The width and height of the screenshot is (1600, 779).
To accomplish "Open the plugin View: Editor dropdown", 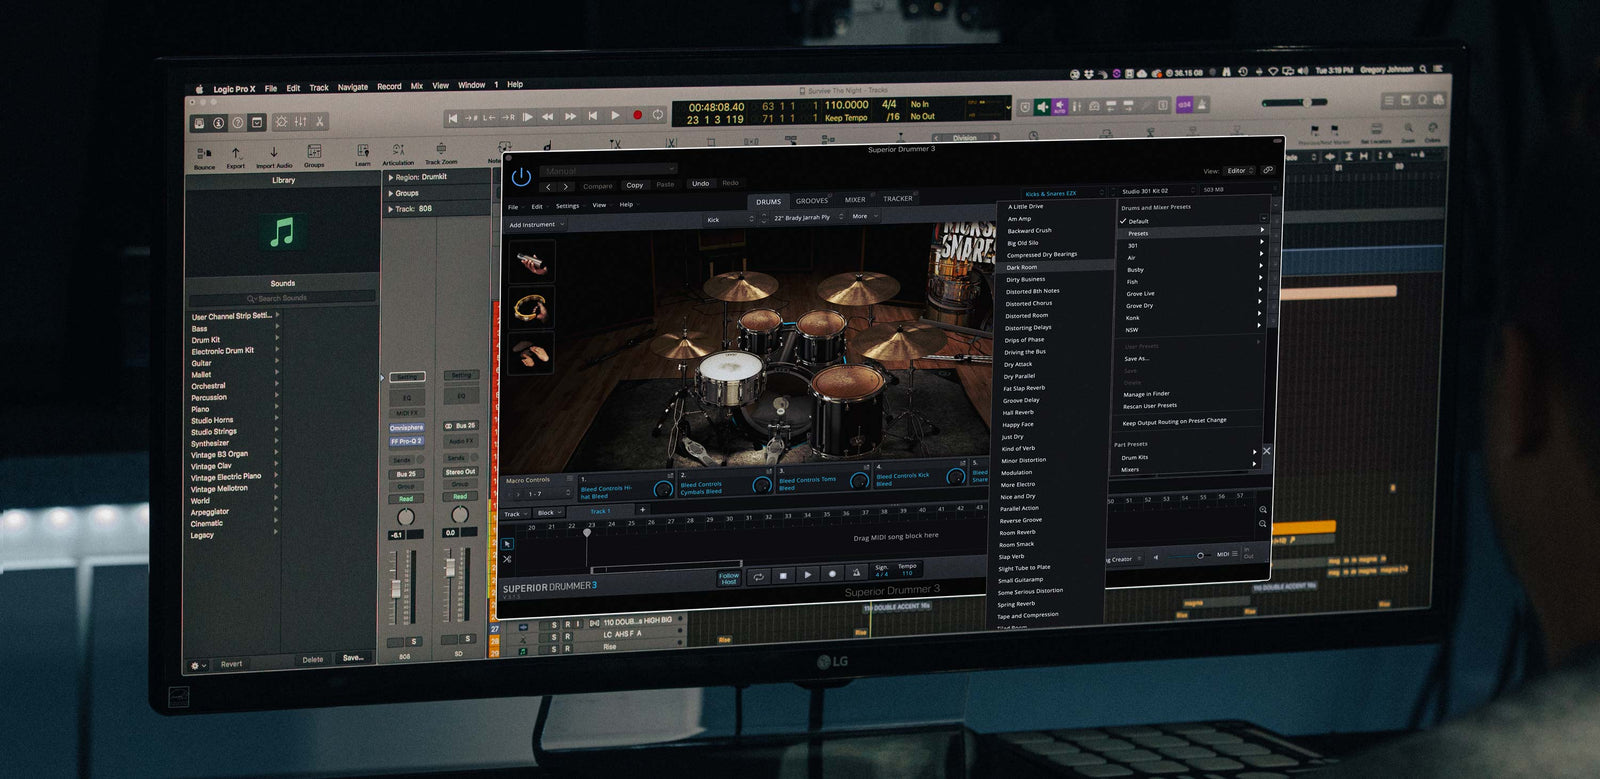I will point(1240,171).
